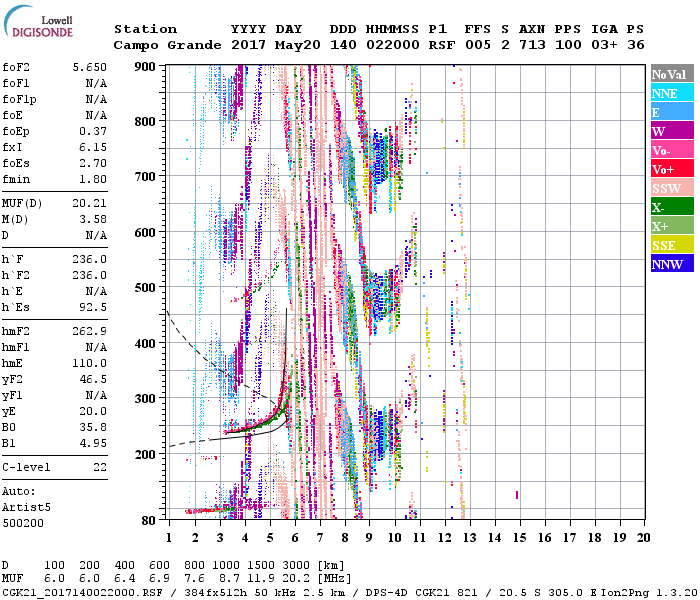Choose the Vo+ red legend swatch
This screenshot has height=600, width=700.
point(672,169)
